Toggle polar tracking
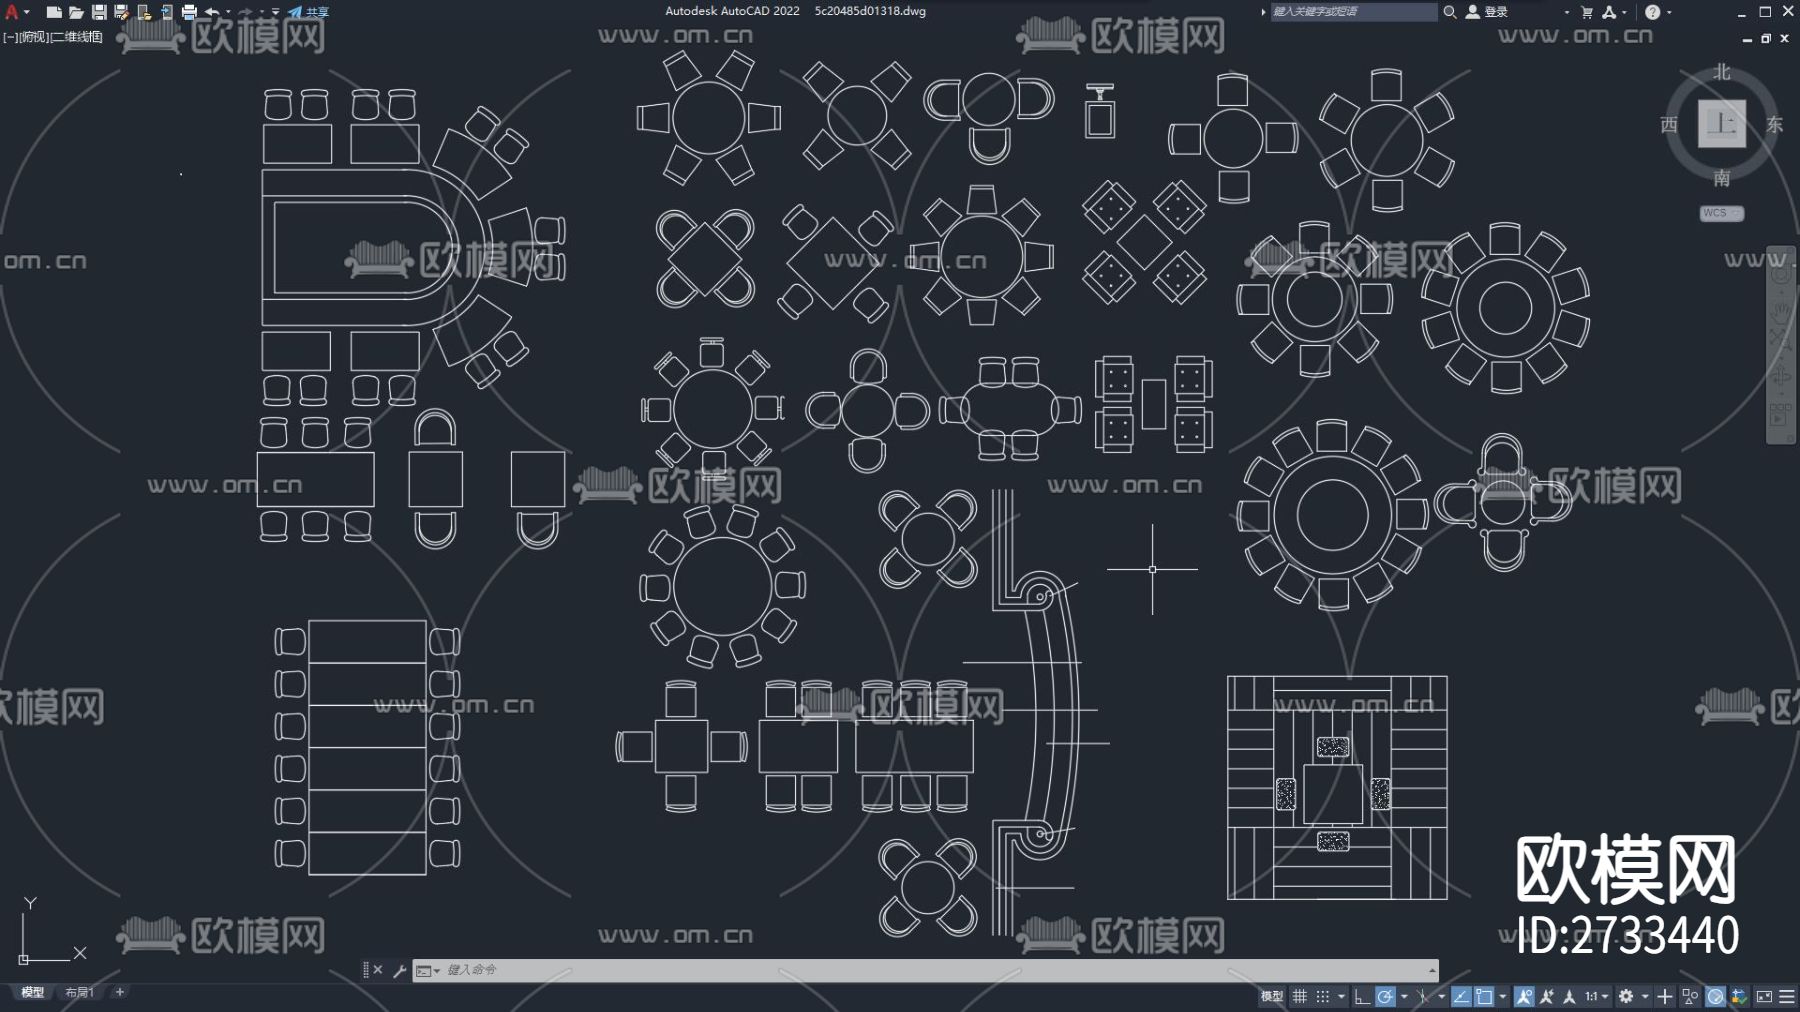1800x1012 pixels. [1385, 996]
